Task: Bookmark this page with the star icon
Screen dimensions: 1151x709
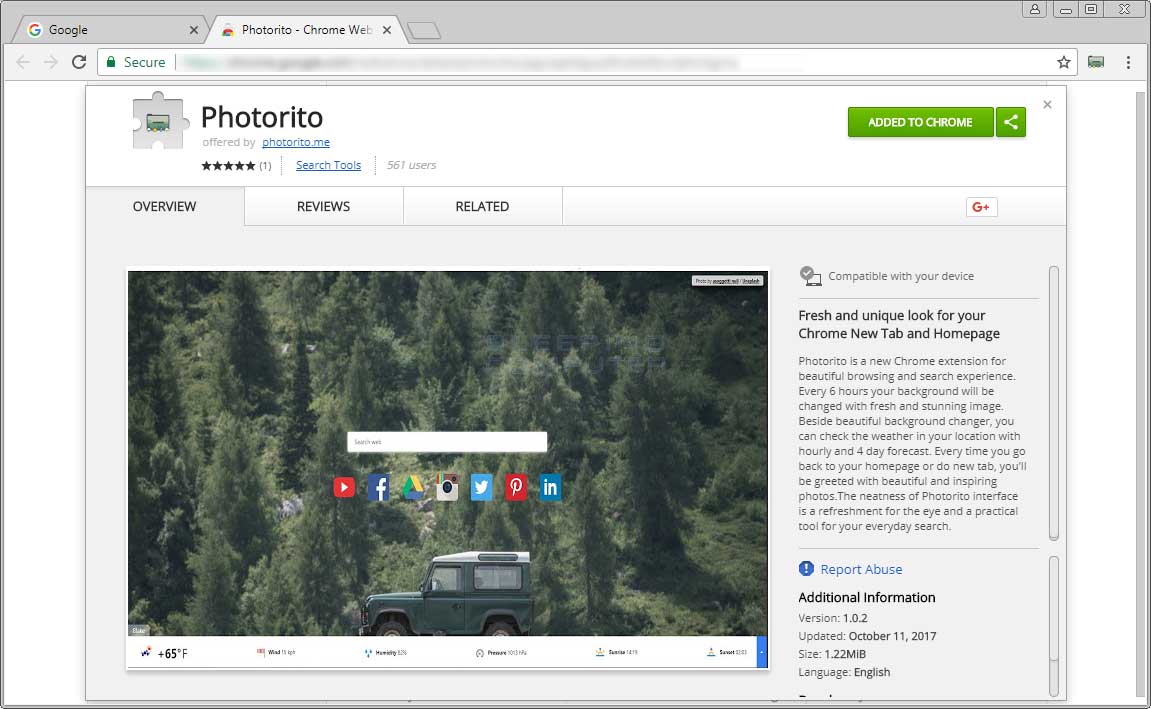Action: pos(1064,62)
